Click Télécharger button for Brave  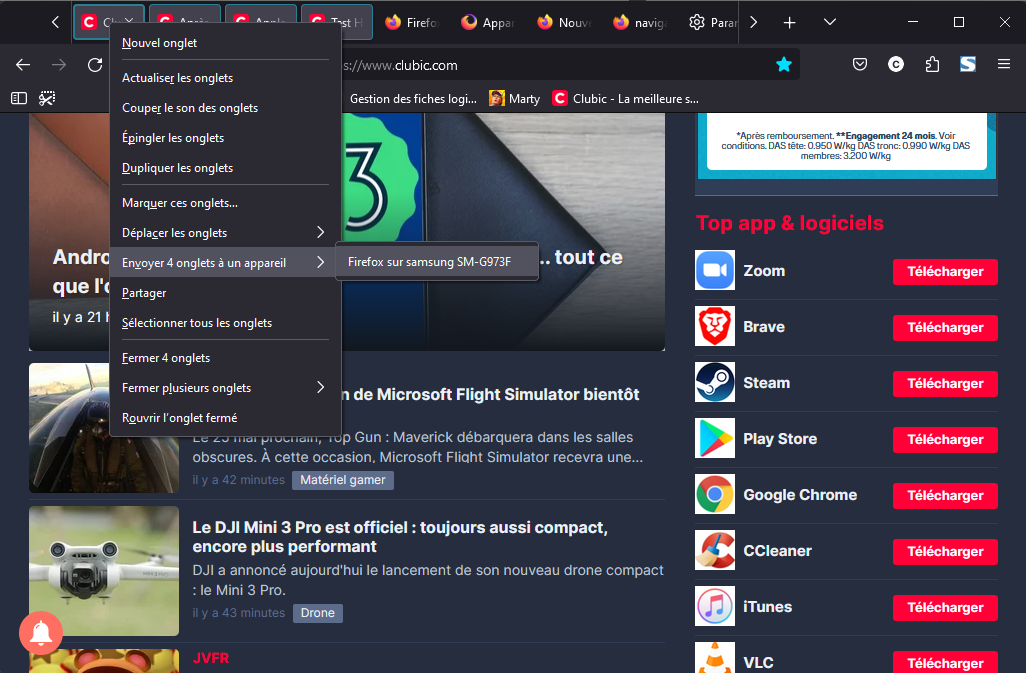(945, 328)
